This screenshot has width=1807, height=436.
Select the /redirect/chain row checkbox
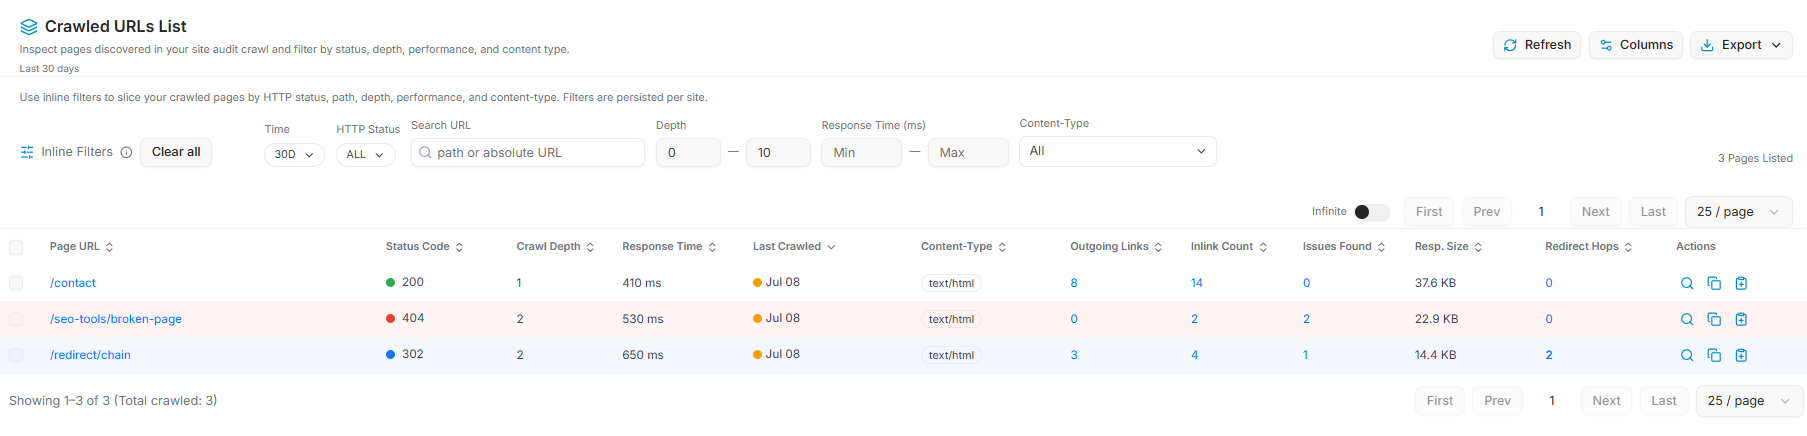(16, 355)
